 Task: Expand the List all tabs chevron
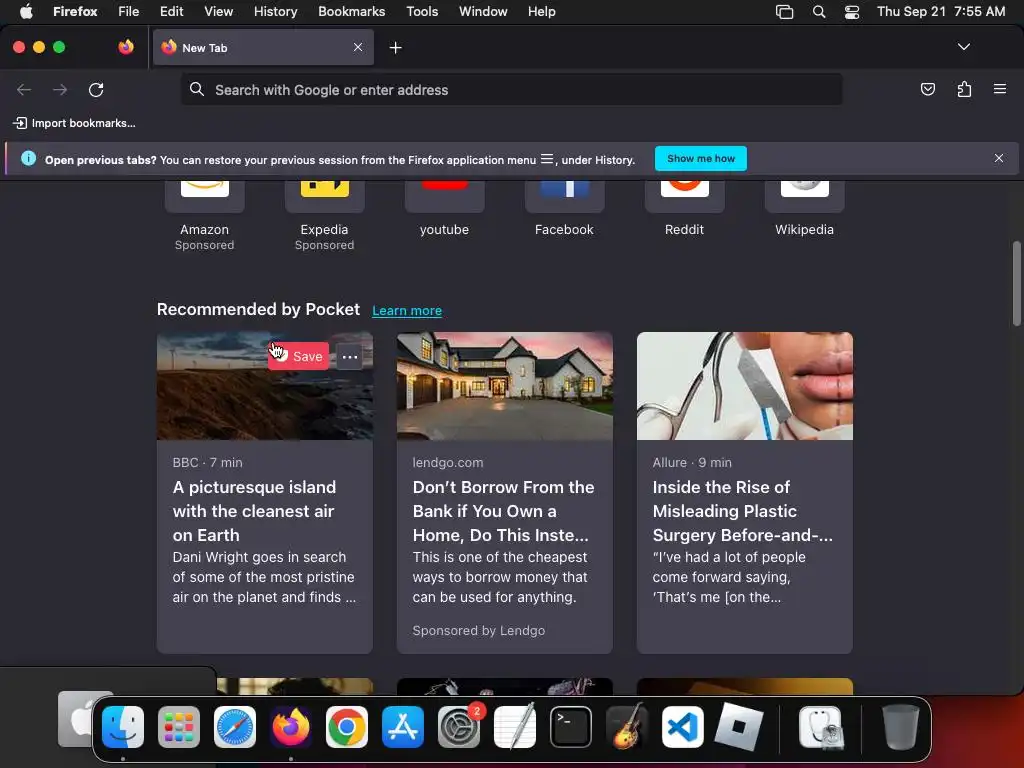coord(963,47)
